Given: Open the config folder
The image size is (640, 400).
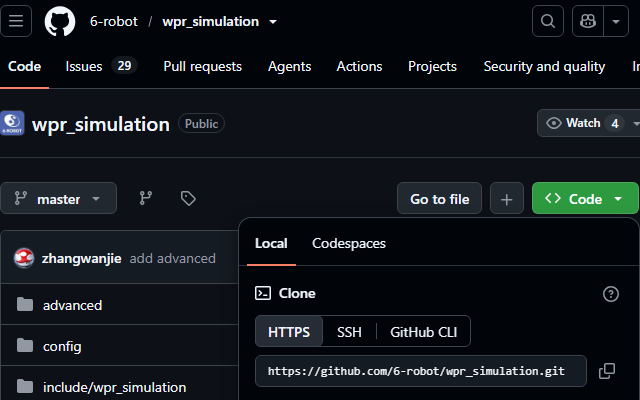Looking at the screenshot, I should click(x=62, y=347).
